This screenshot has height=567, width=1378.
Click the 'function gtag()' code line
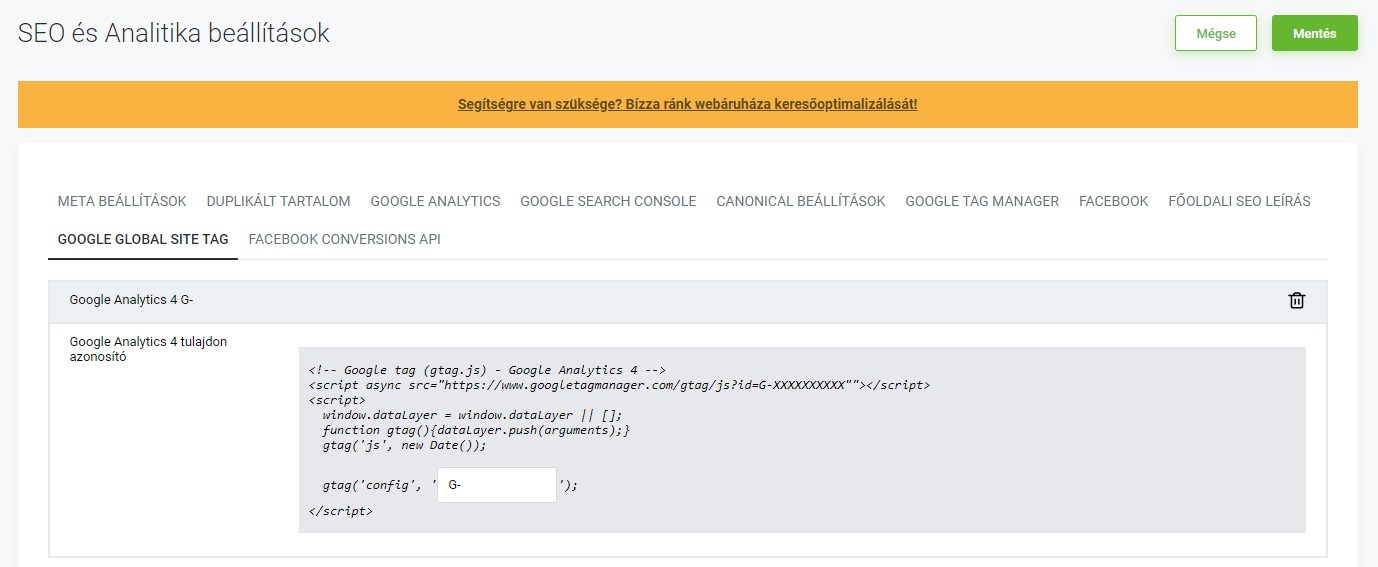(x=476, y=430)
